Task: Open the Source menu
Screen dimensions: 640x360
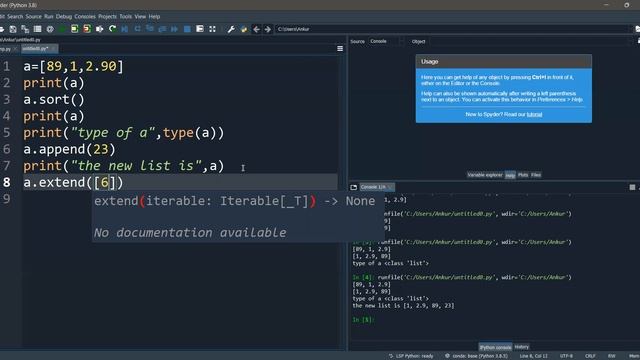Action: click(33, 16)
